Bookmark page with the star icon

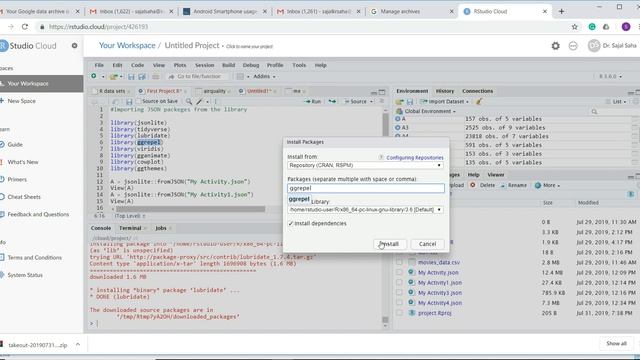pyautogui.click(x=575, y=27)
